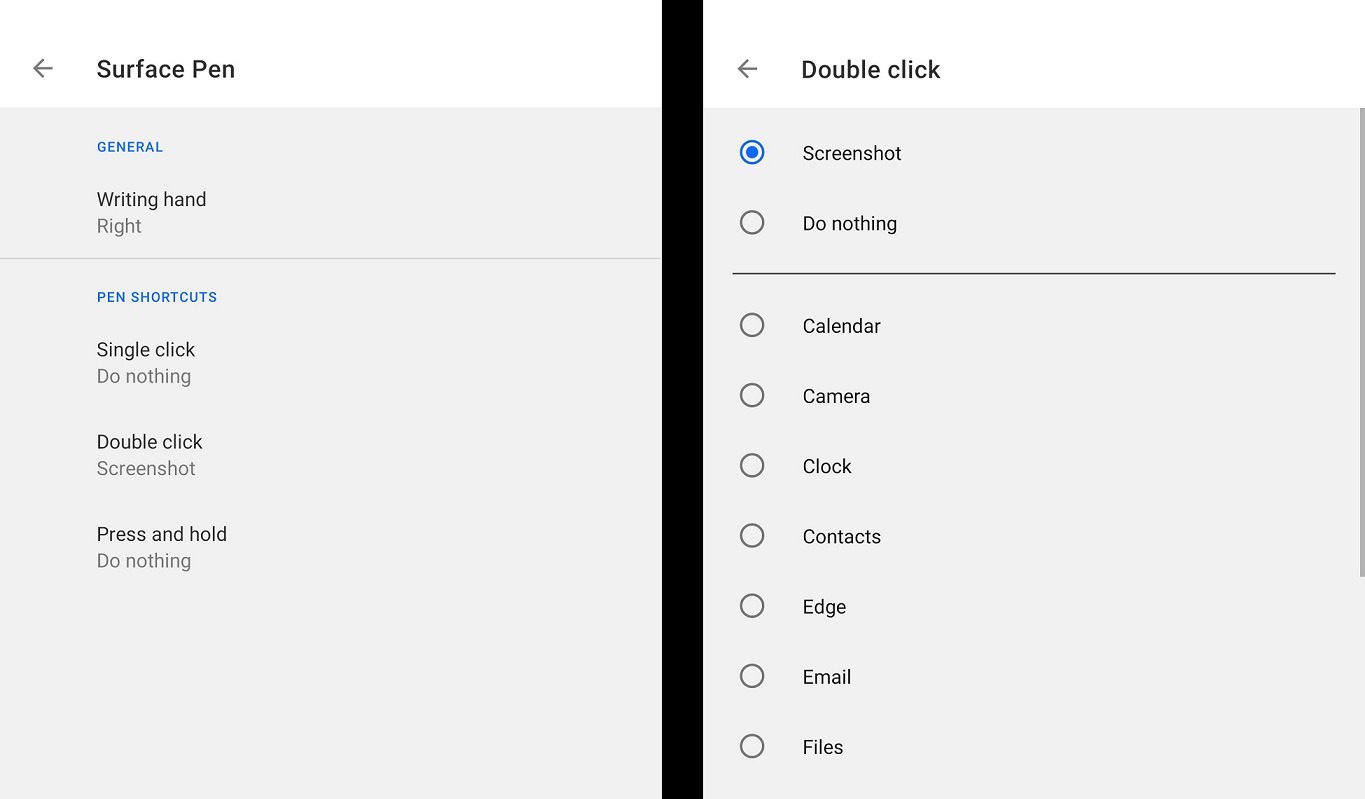This screenshot has width=1365, height=799.
Task: Open the Single click shortcut setting
Action: 145,362
